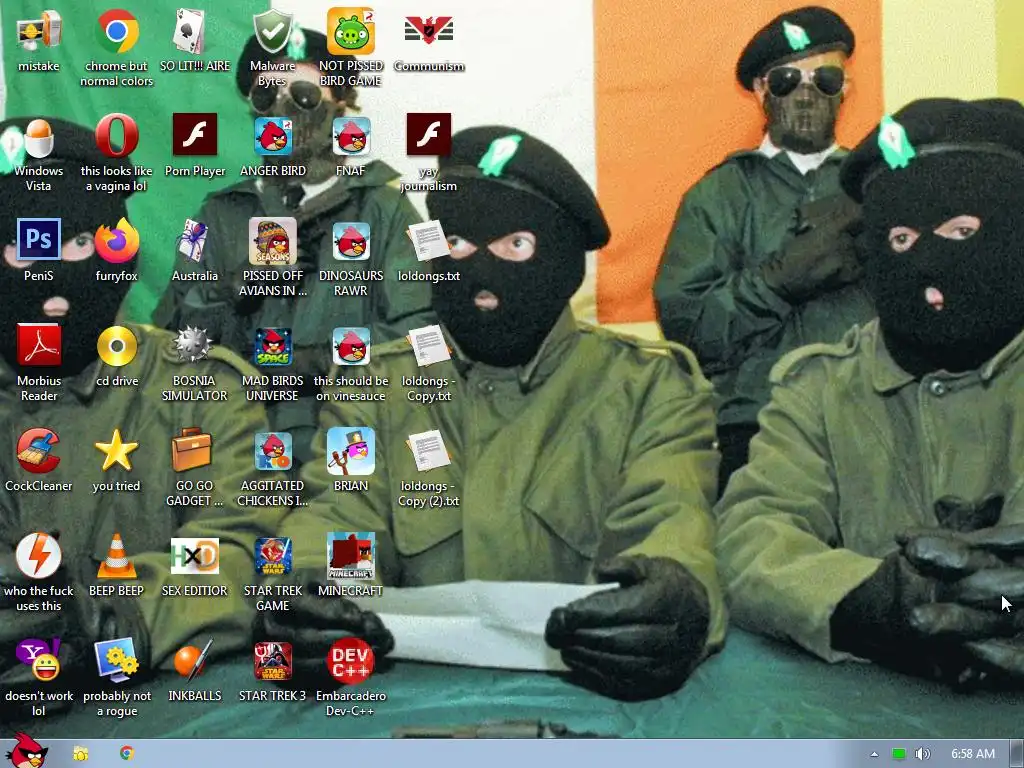Select the 'yay journalism' Flash icon
The width and height of the screenshot is (1024, 768).
(x=428, y=135)
